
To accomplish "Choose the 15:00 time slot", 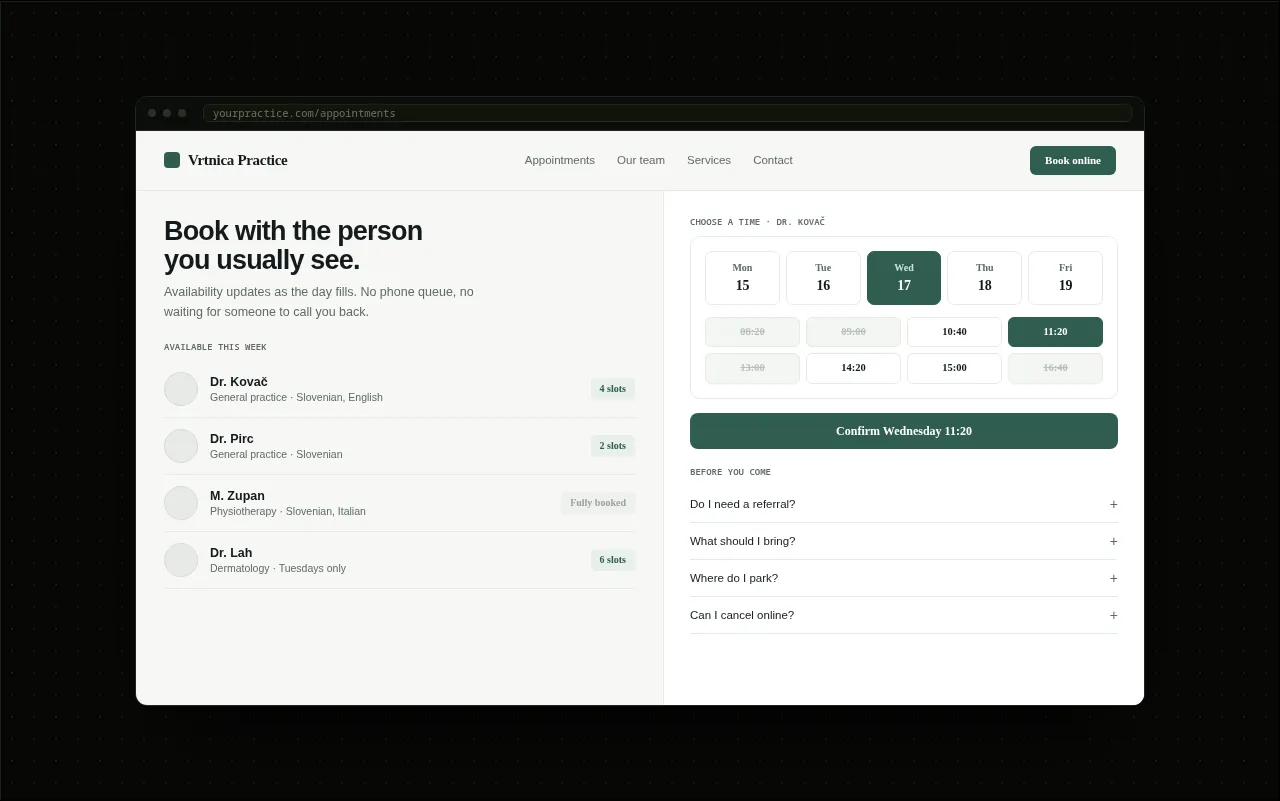I will pyautogui.click(x=954, y=368).
